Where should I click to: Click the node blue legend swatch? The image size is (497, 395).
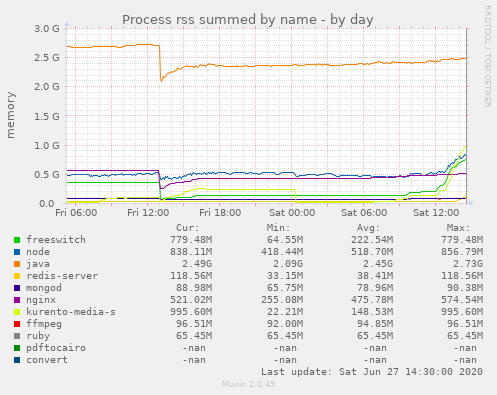[17, 252]
